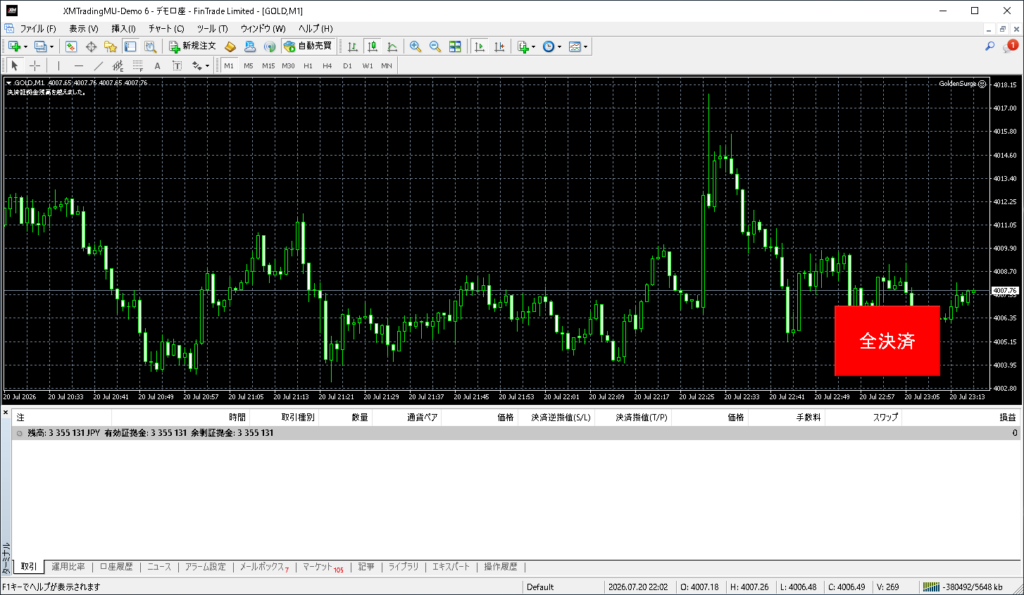Select the M15 timeframe

click(268, 65)
